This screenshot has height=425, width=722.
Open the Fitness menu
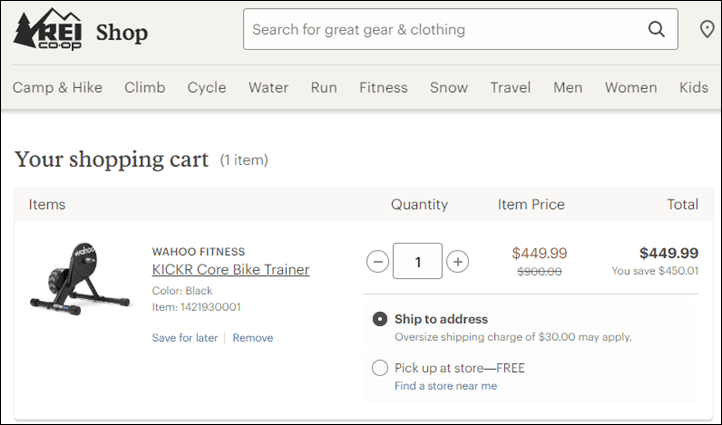click(384, 87)
